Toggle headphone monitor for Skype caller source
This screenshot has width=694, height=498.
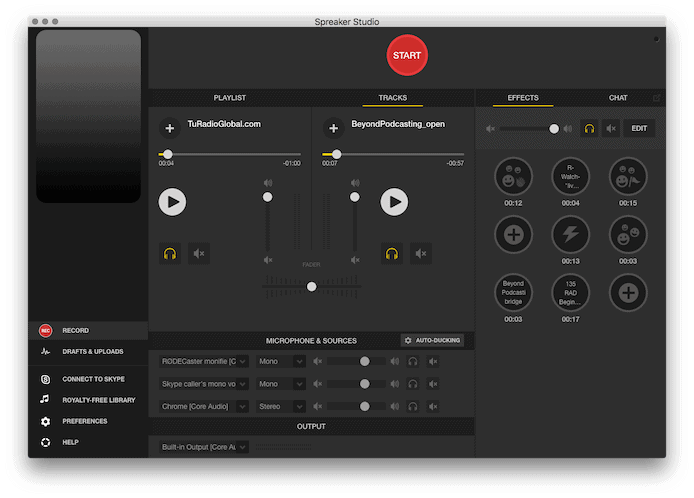(413, 384)
